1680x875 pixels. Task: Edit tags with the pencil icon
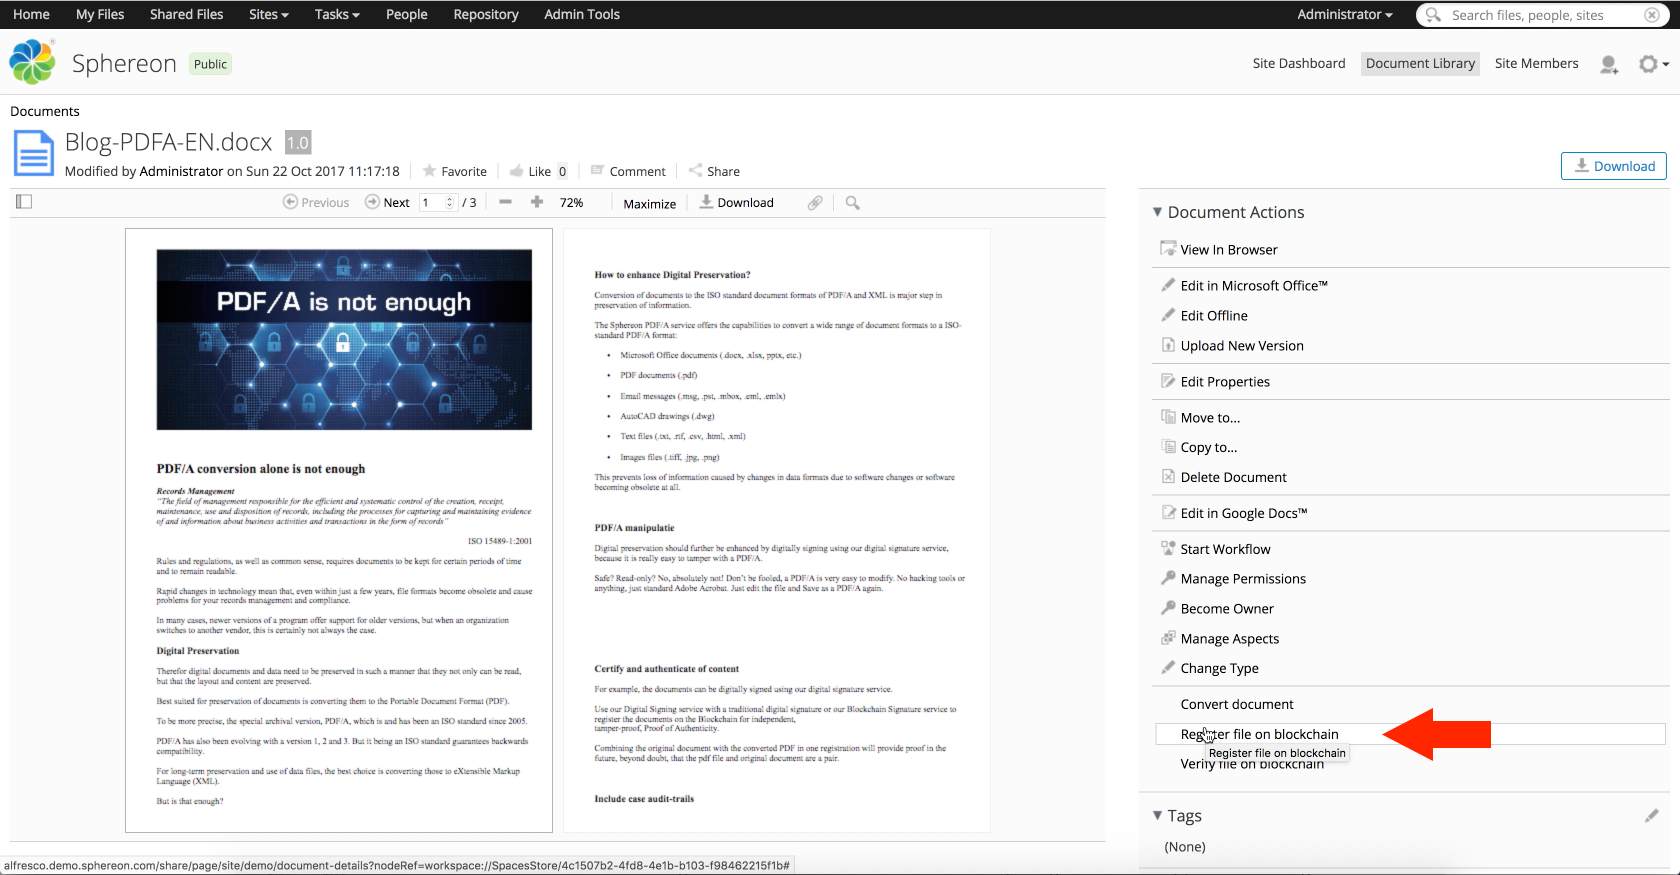click(1652, 816)
